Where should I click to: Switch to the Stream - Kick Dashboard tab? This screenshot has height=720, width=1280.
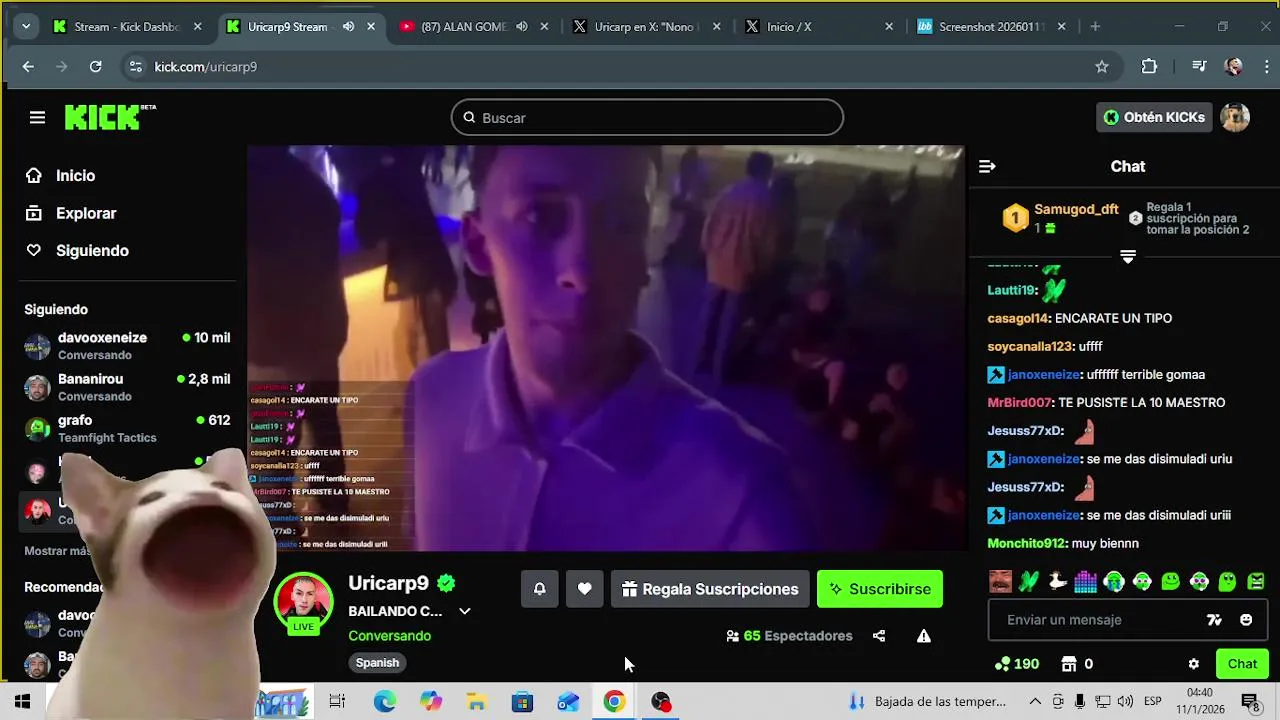127,27
